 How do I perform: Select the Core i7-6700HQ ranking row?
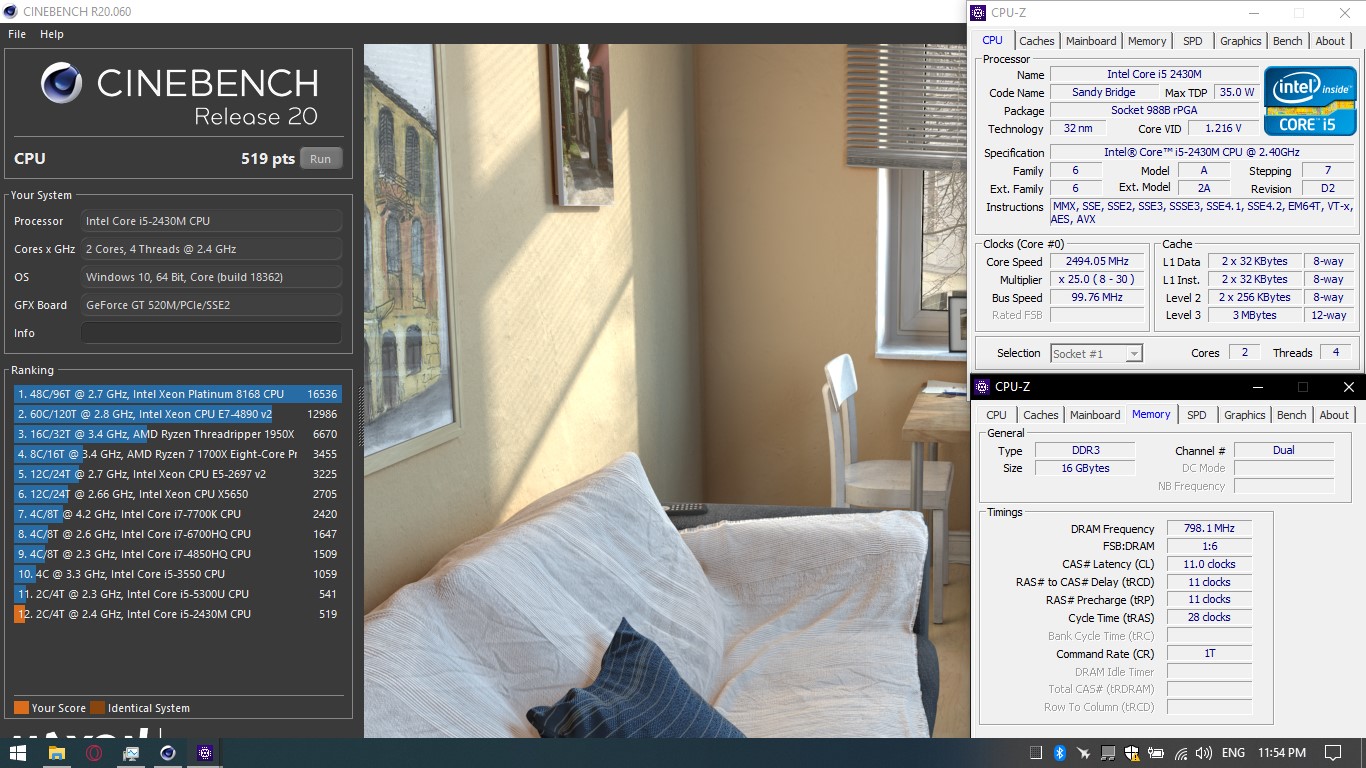[x=177, y=534]
